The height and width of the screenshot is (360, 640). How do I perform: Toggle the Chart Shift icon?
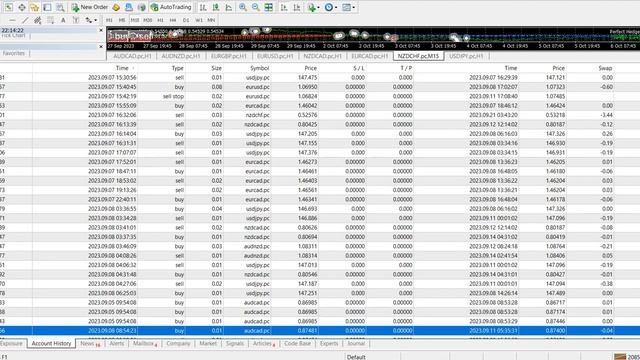[x=297, y=7]
